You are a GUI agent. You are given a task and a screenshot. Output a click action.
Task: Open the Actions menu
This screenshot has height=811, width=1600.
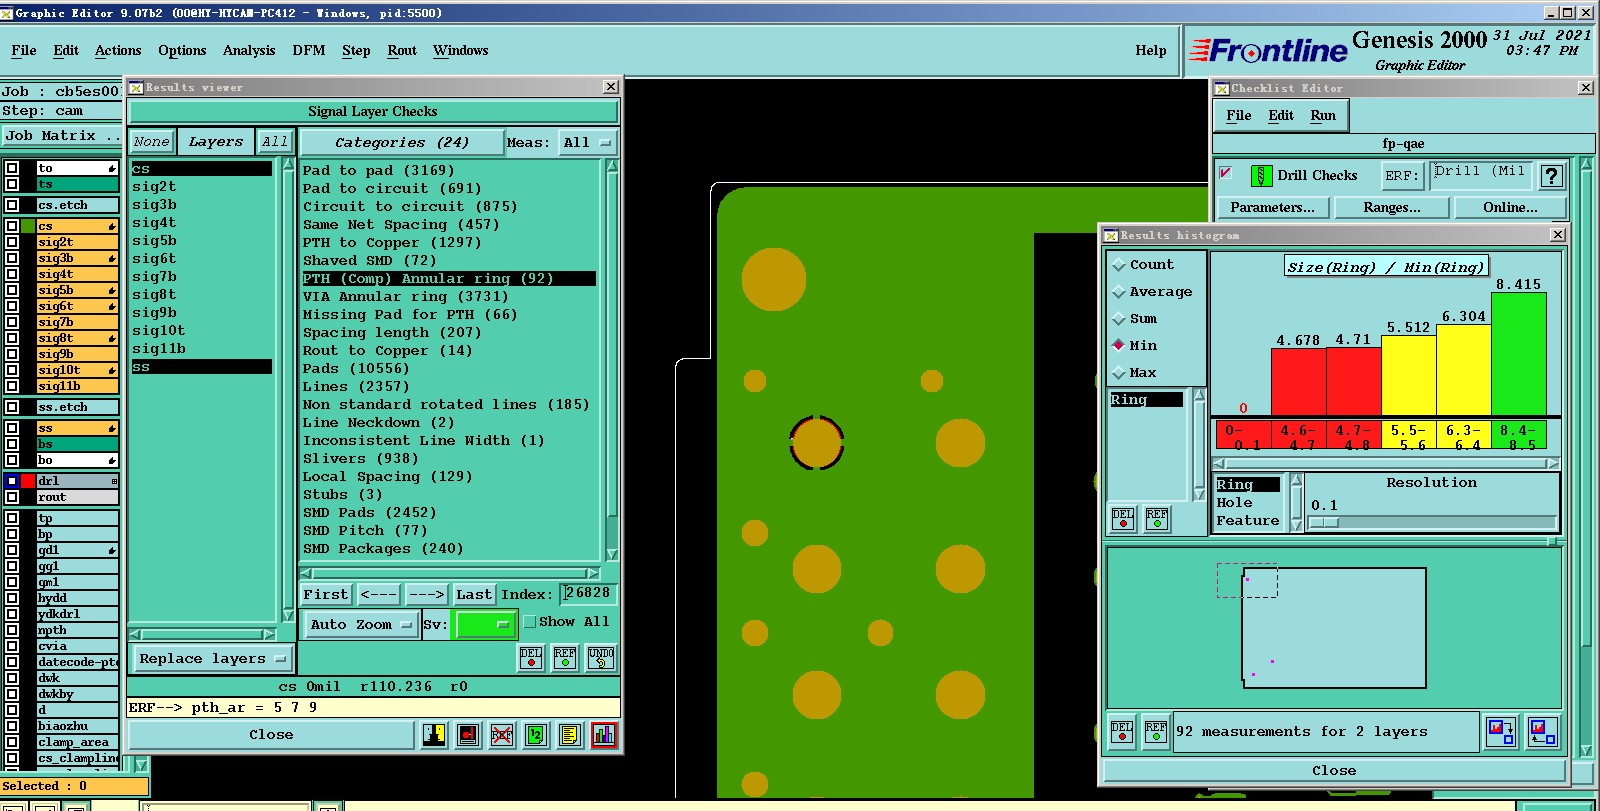118,50
